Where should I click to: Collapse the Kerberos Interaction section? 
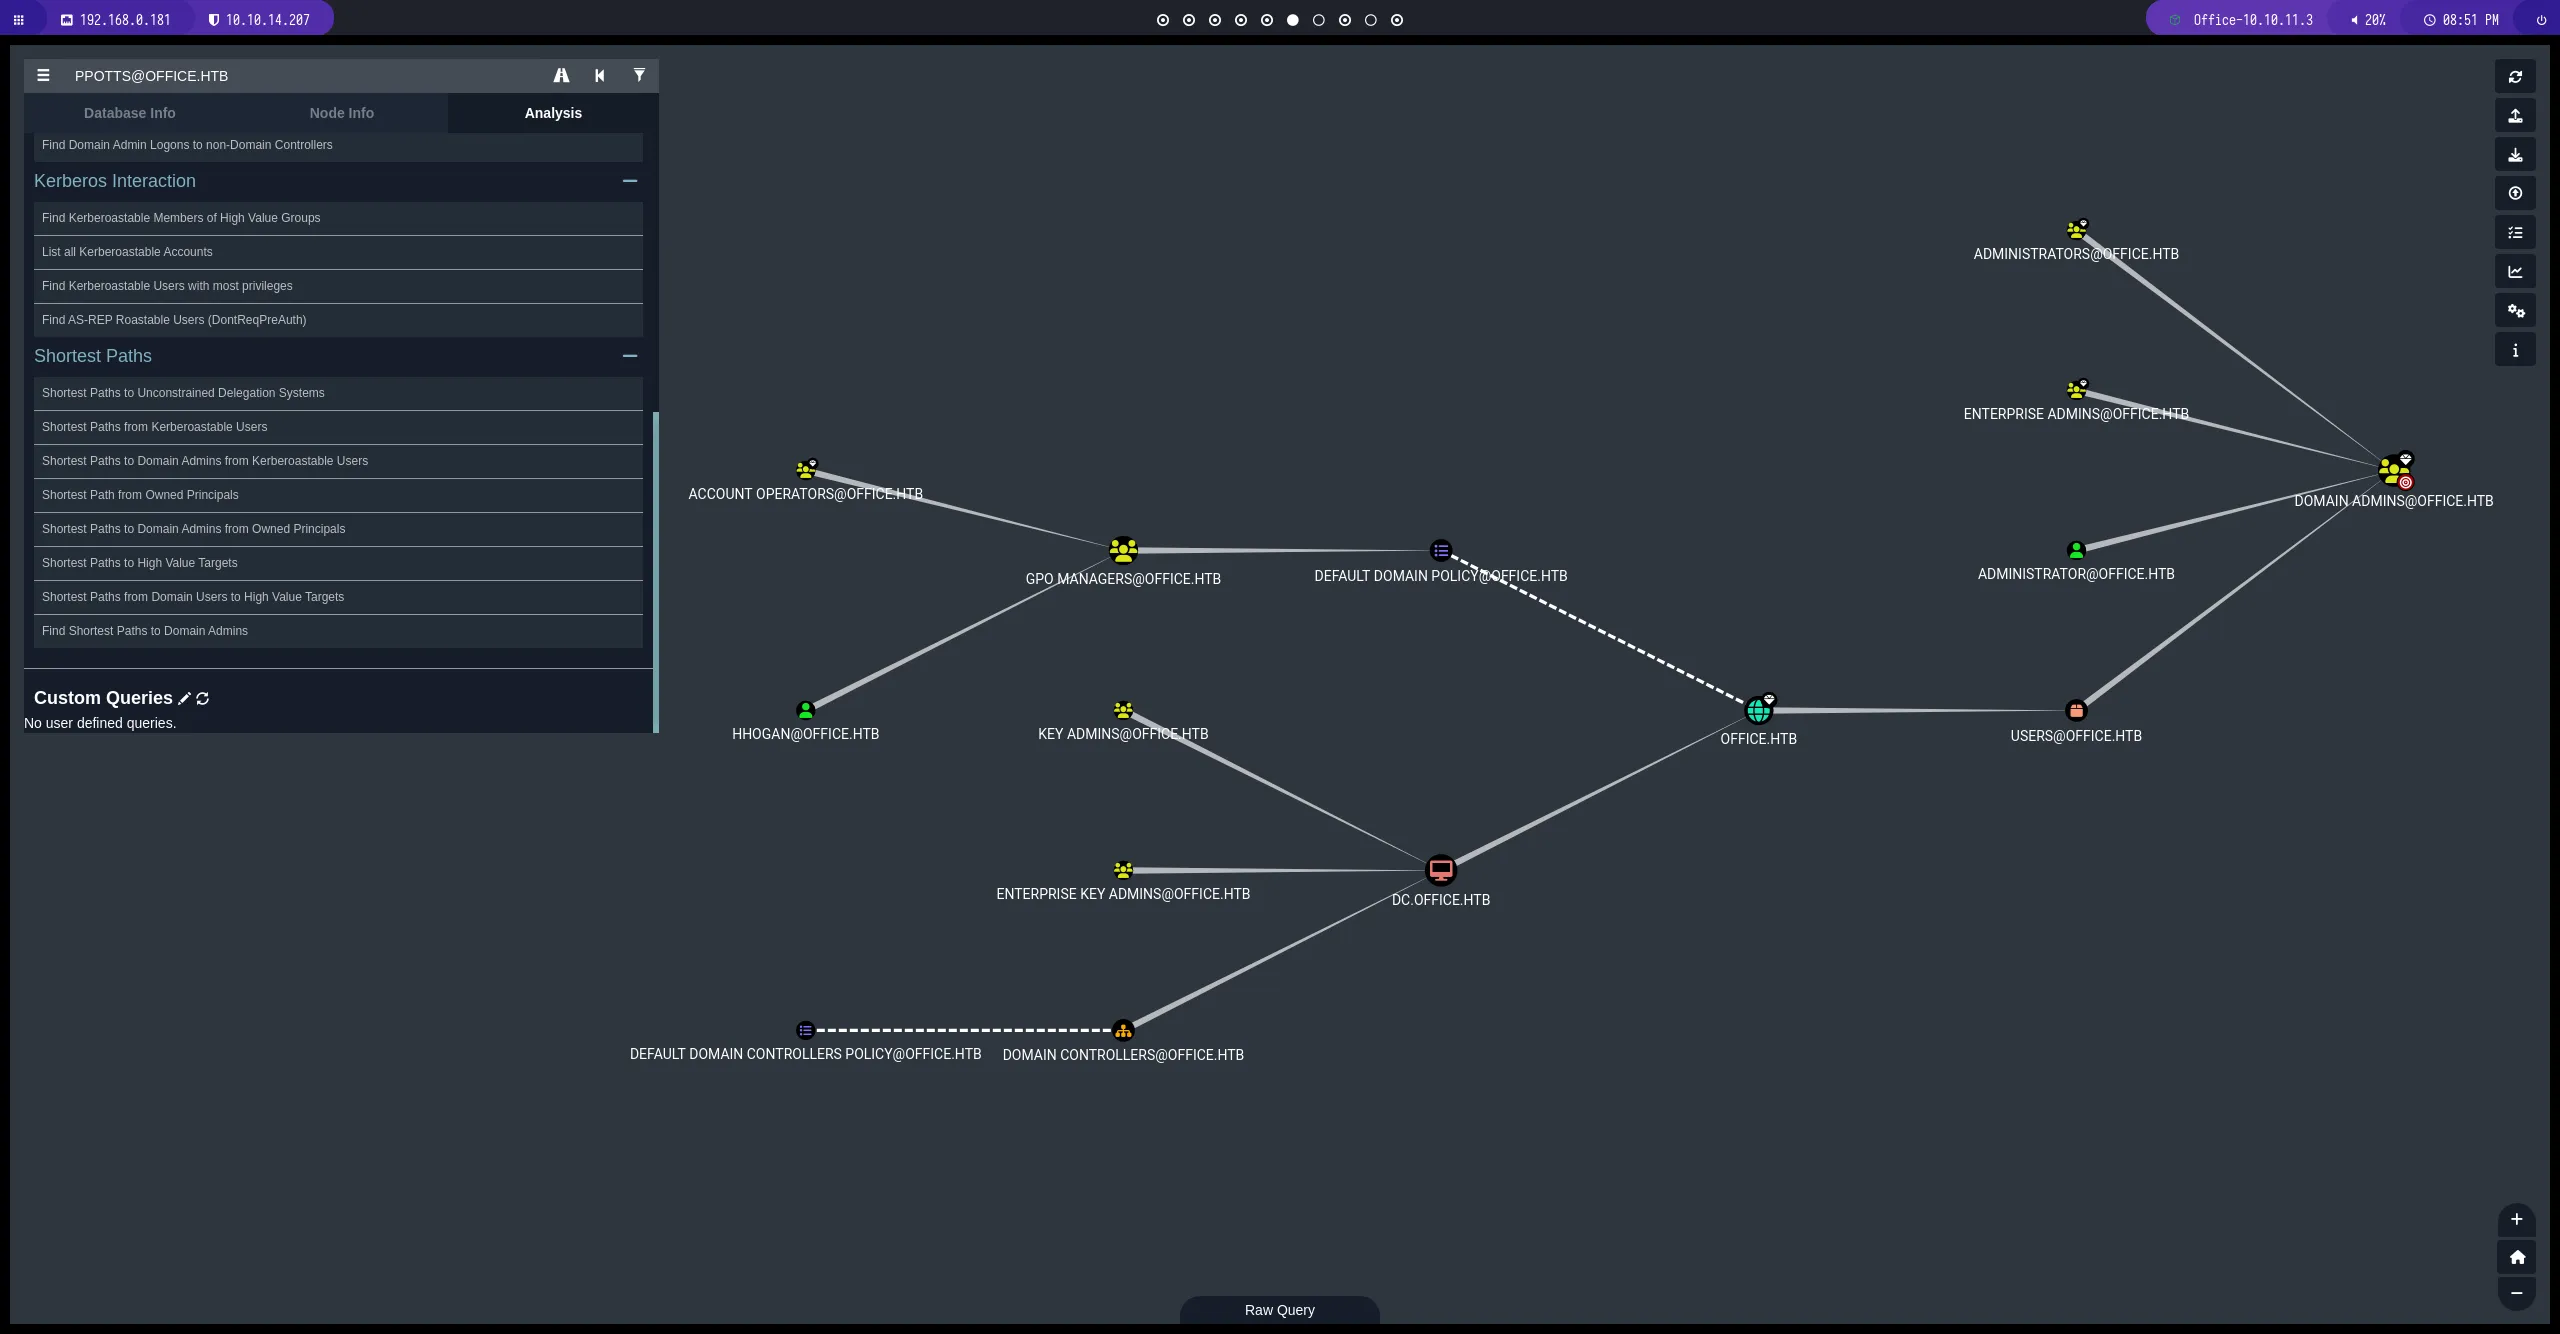tap(629, 181)
